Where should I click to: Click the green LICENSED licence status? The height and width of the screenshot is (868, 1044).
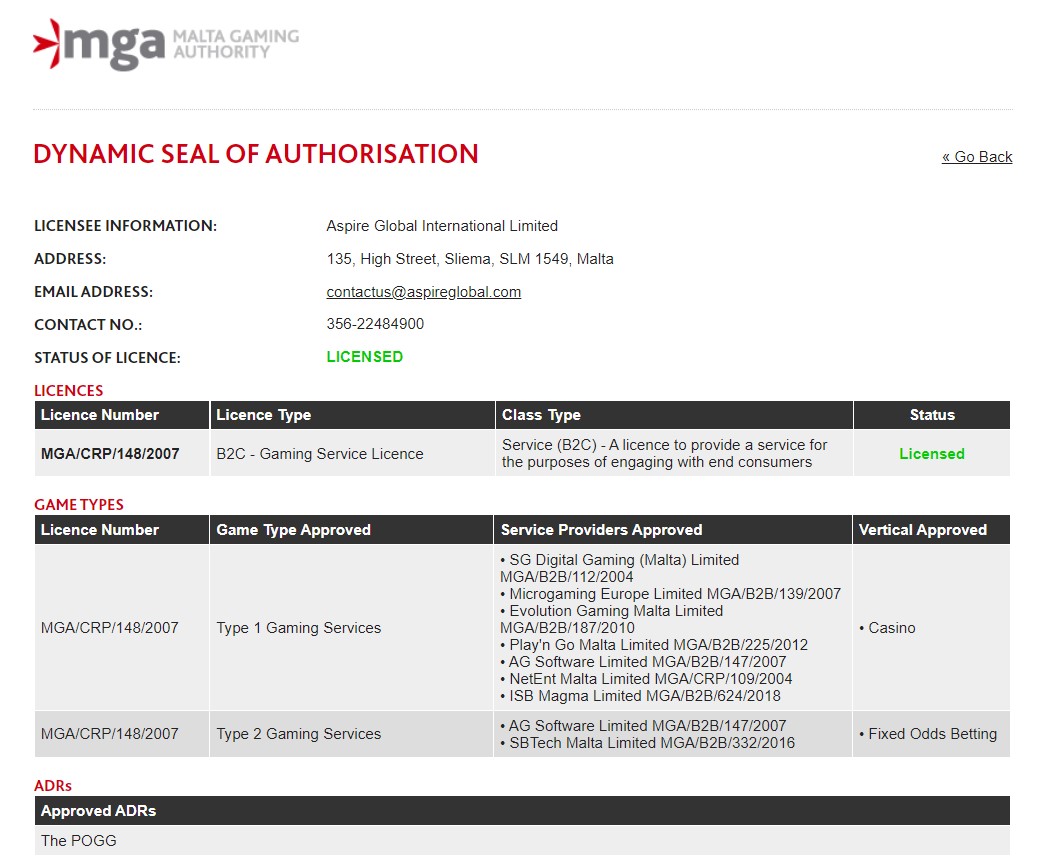364,357
